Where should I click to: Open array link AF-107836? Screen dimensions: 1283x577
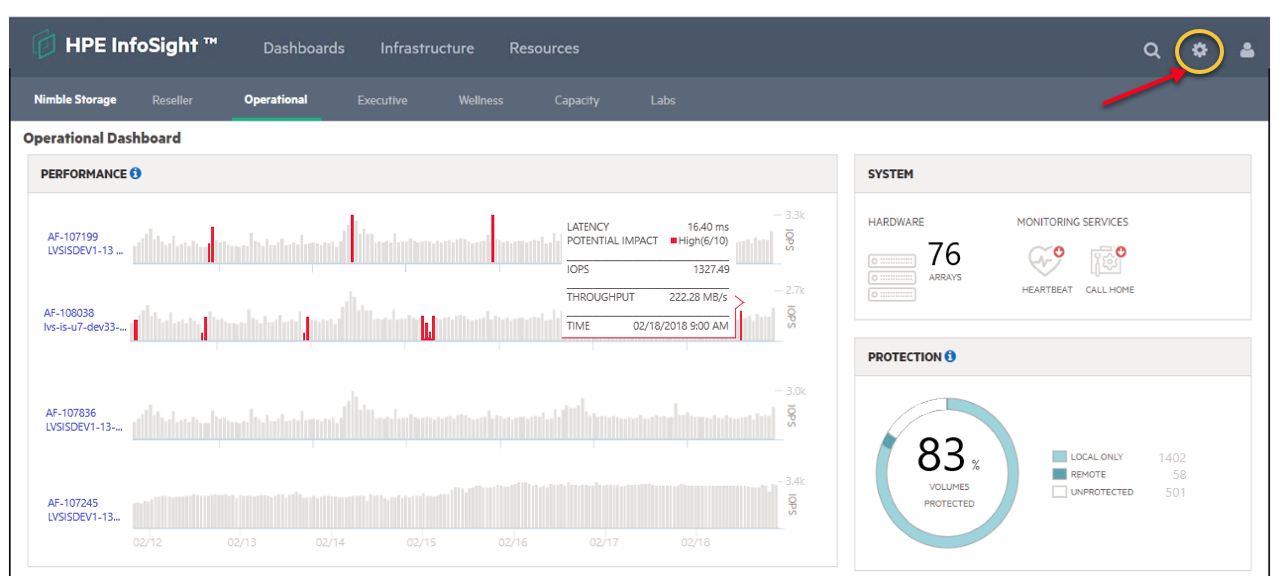click(71, 413)
